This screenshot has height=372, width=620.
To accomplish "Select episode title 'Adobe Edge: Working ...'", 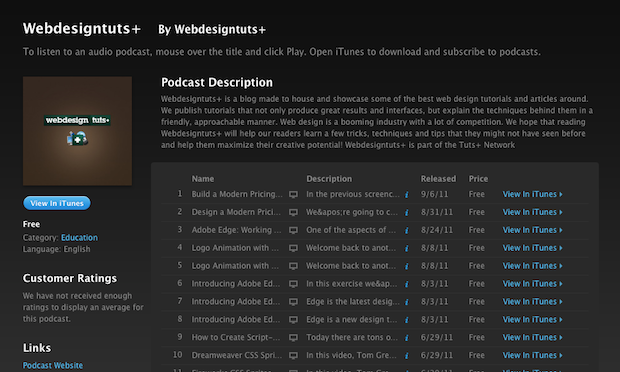I will pyautogui.click(x=236, y=230).
